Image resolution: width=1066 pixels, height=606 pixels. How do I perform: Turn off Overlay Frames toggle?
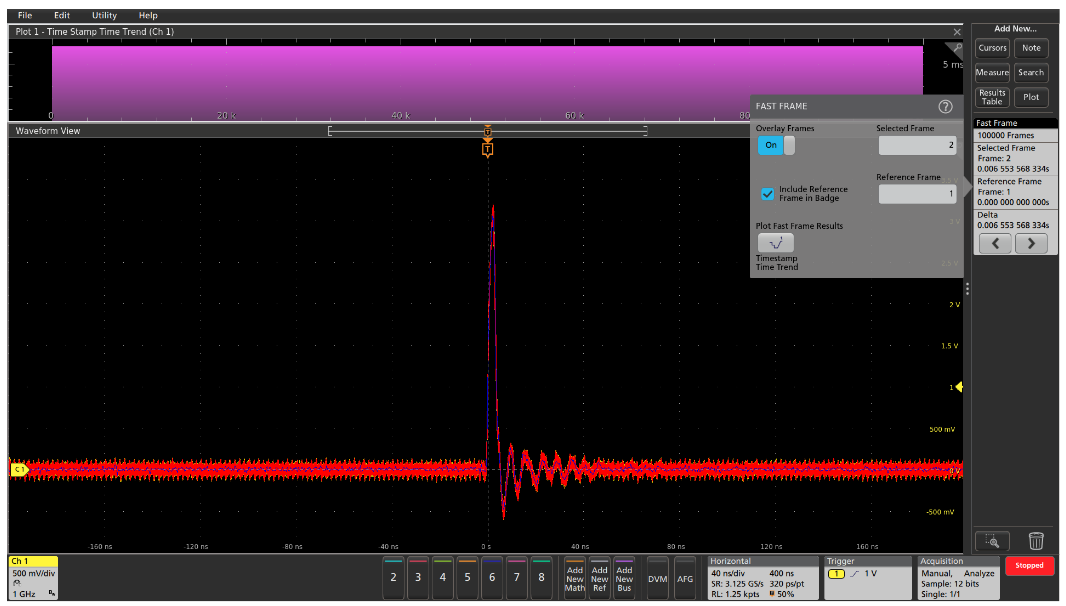pyautogui.click(x=776, y=145)
